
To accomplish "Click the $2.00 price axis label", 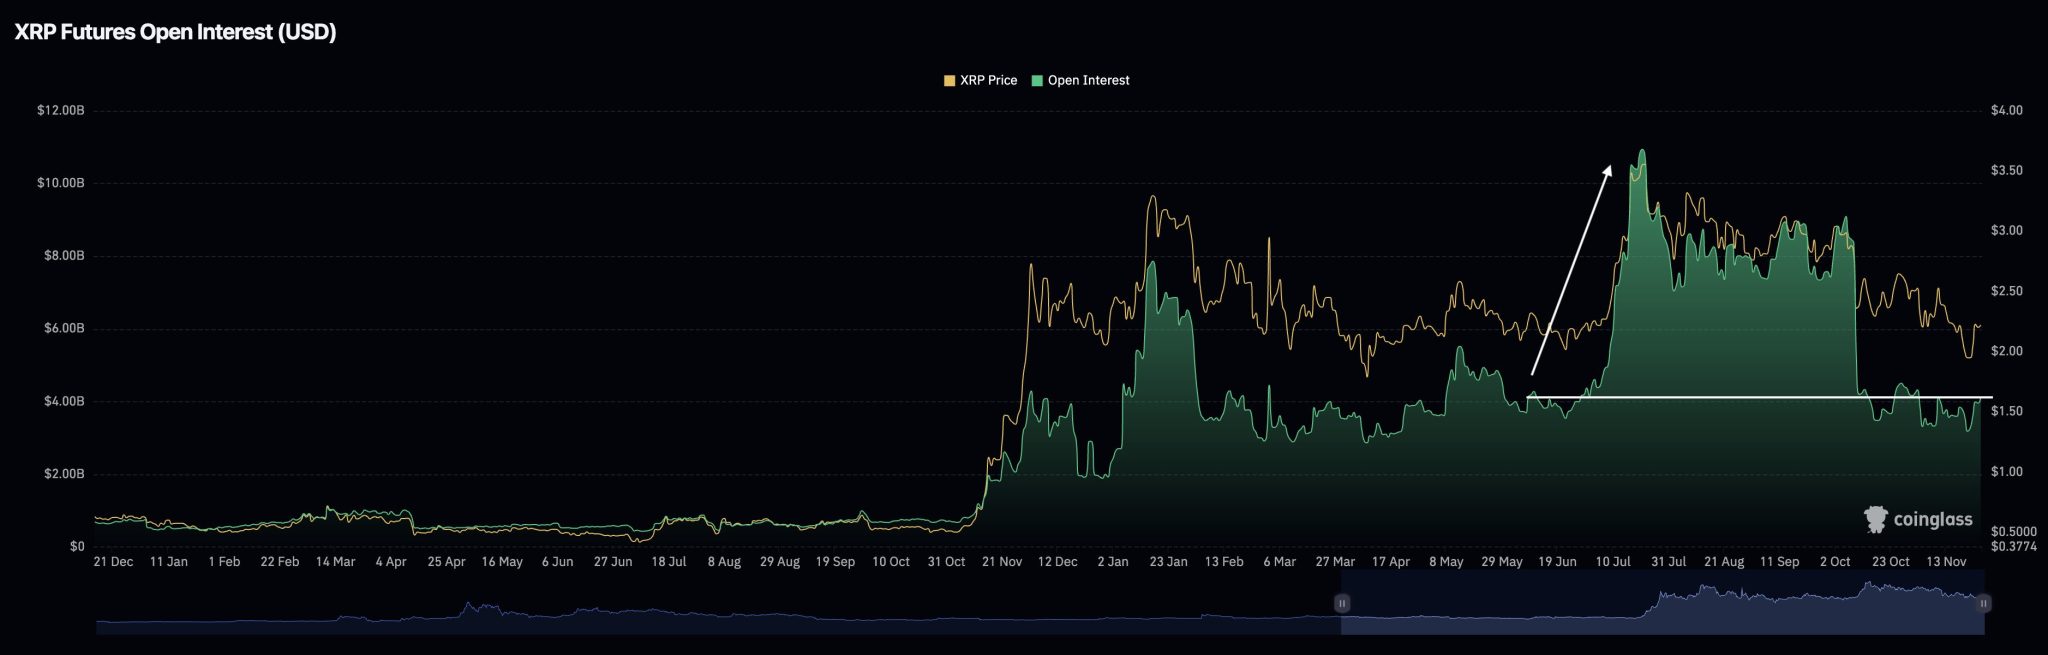I will tap(2007, 351).
